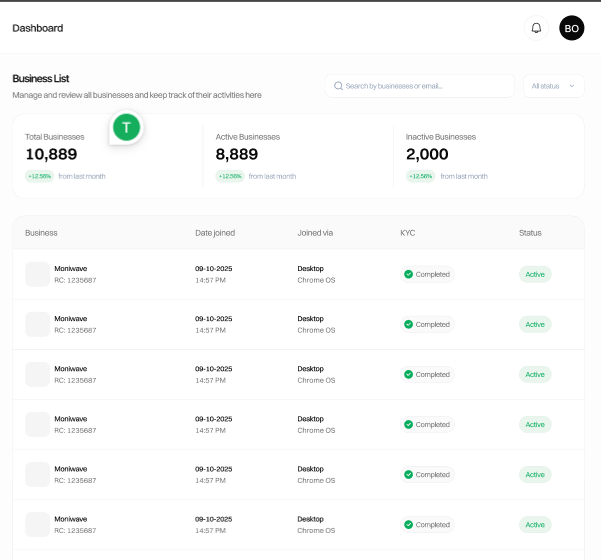Sort by the Business column header
The height and width of the screenshot is (560, 601).
(41, 233)
